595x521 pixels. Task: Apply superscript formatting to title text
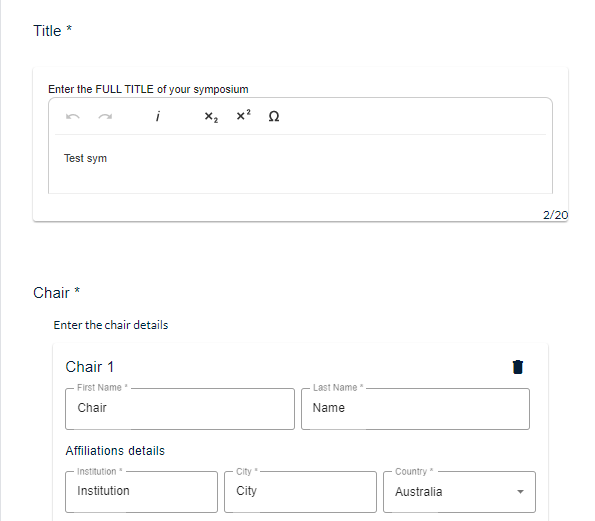[243, 115]
